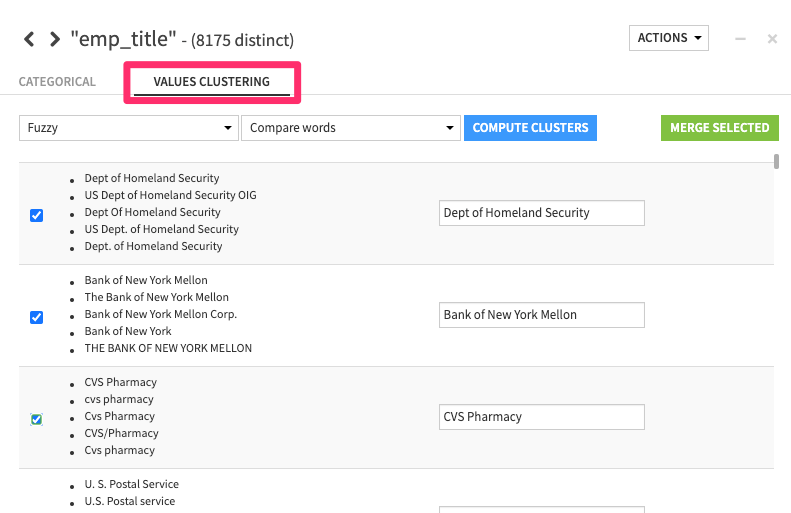The image size is (791, 513).
Task: Click the "emp_title" column heading
Action: click(x=125, y=40)
